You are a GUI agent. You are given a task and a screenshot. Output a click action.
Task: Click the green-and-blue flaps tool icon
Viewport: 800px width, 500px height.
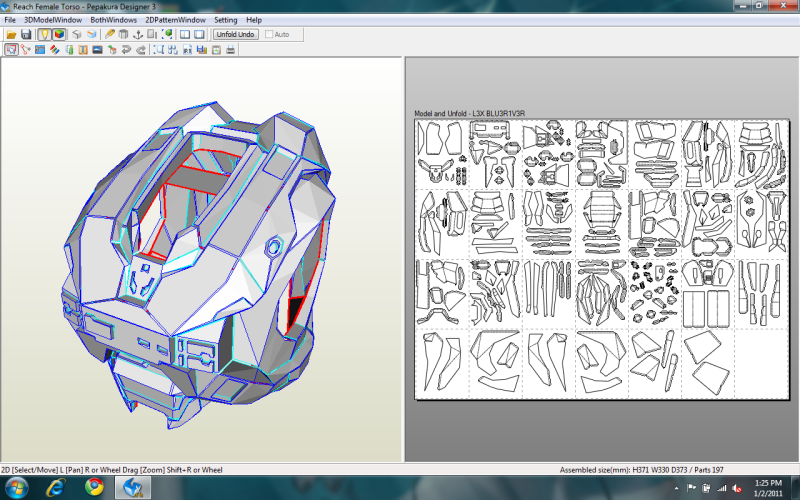point(69,50)
